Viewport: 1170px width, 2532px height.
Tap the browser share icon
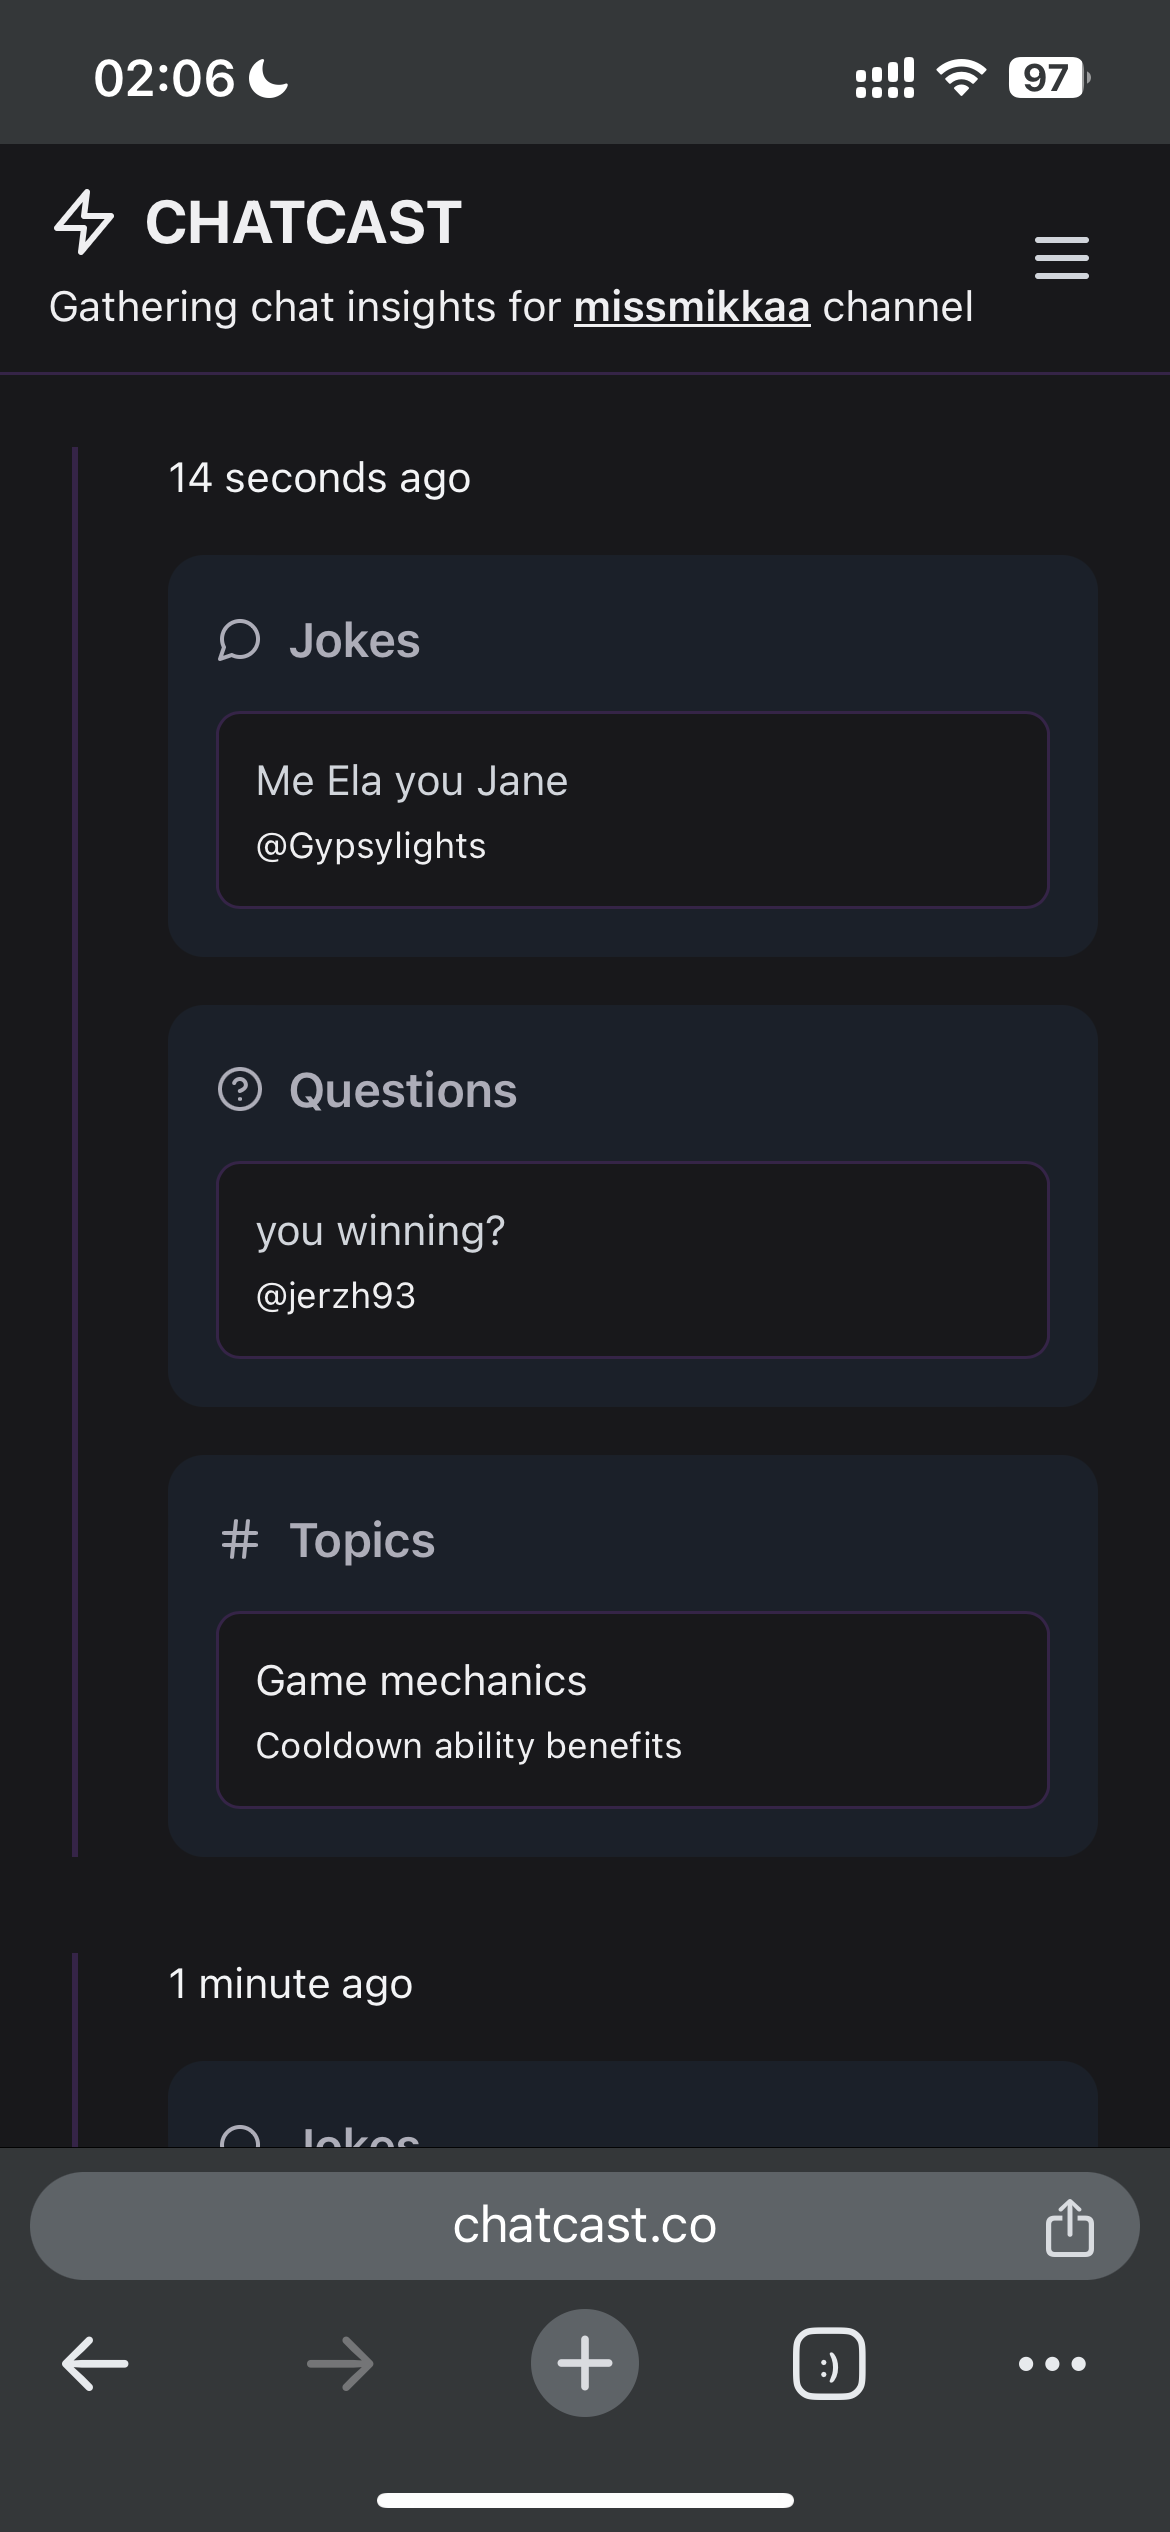[x=1069, y=2226]
